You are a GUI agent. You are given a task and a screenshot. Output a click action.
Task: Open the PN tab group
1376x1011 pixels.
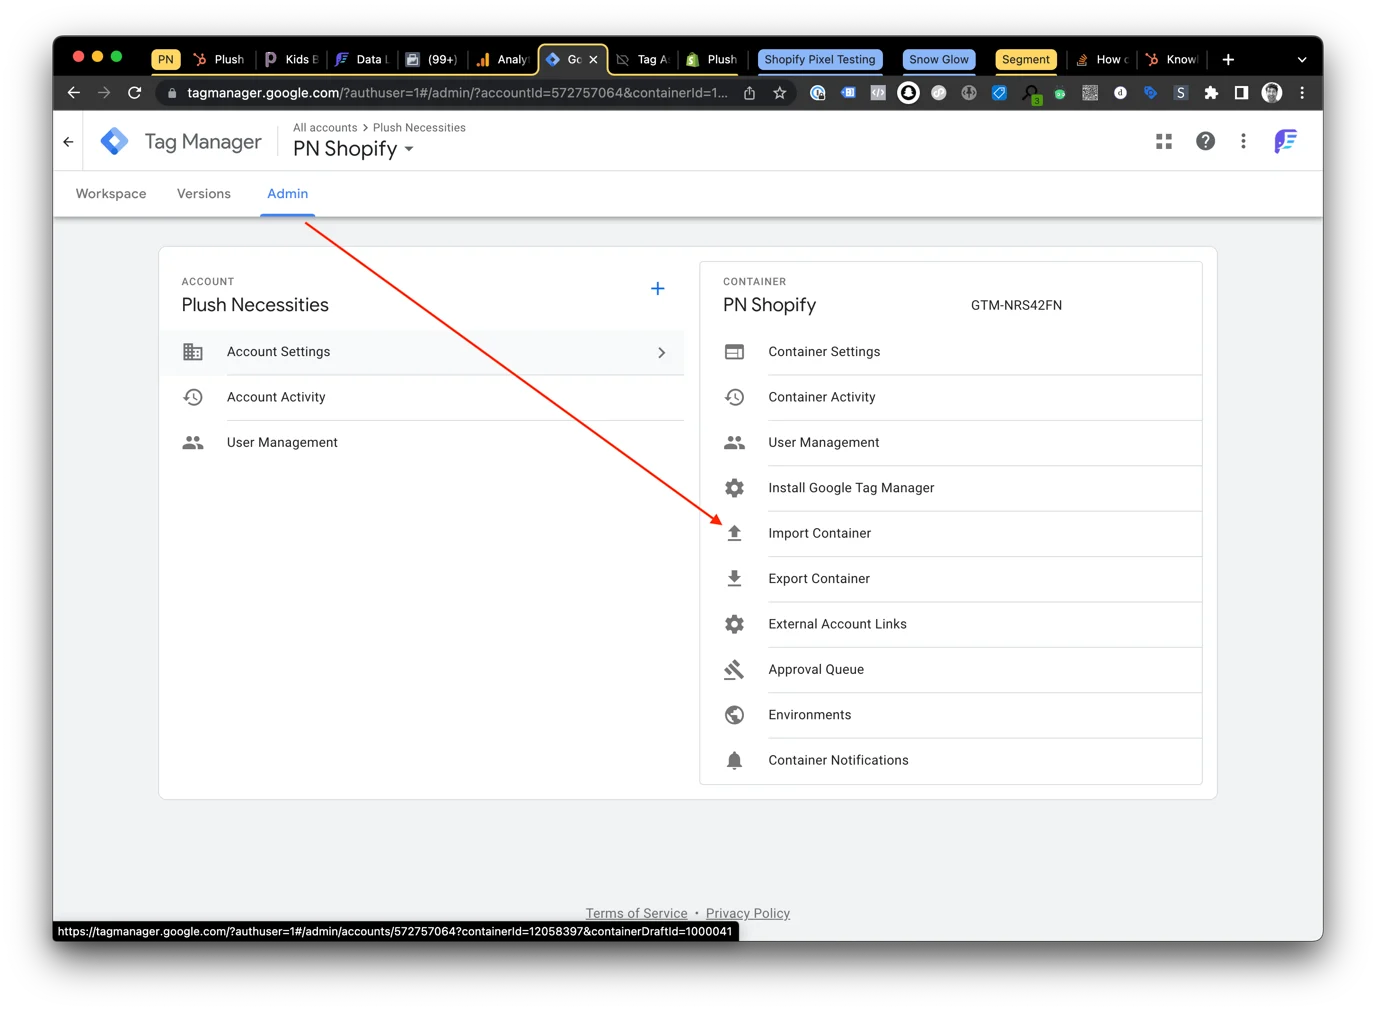pyautogui.click(x=166, y=59)
